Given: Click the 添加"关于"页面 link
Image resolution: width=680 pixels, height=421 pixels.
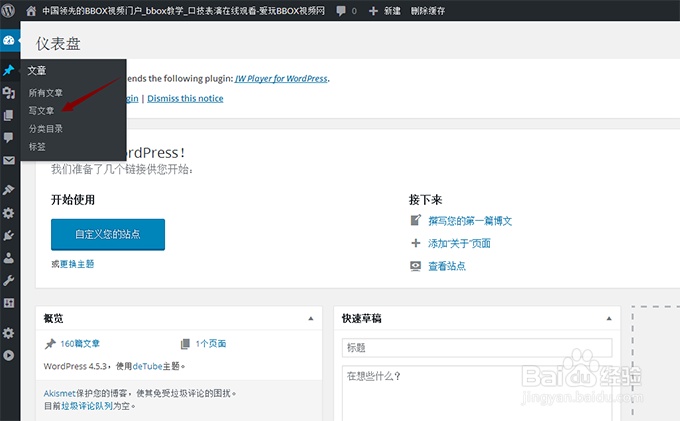Looking at the screenshot, I should [459, 243].
